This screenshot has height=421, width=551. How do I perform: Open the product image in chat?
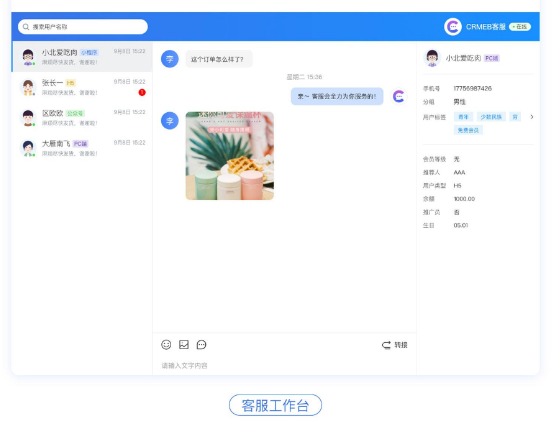[230, 156]
